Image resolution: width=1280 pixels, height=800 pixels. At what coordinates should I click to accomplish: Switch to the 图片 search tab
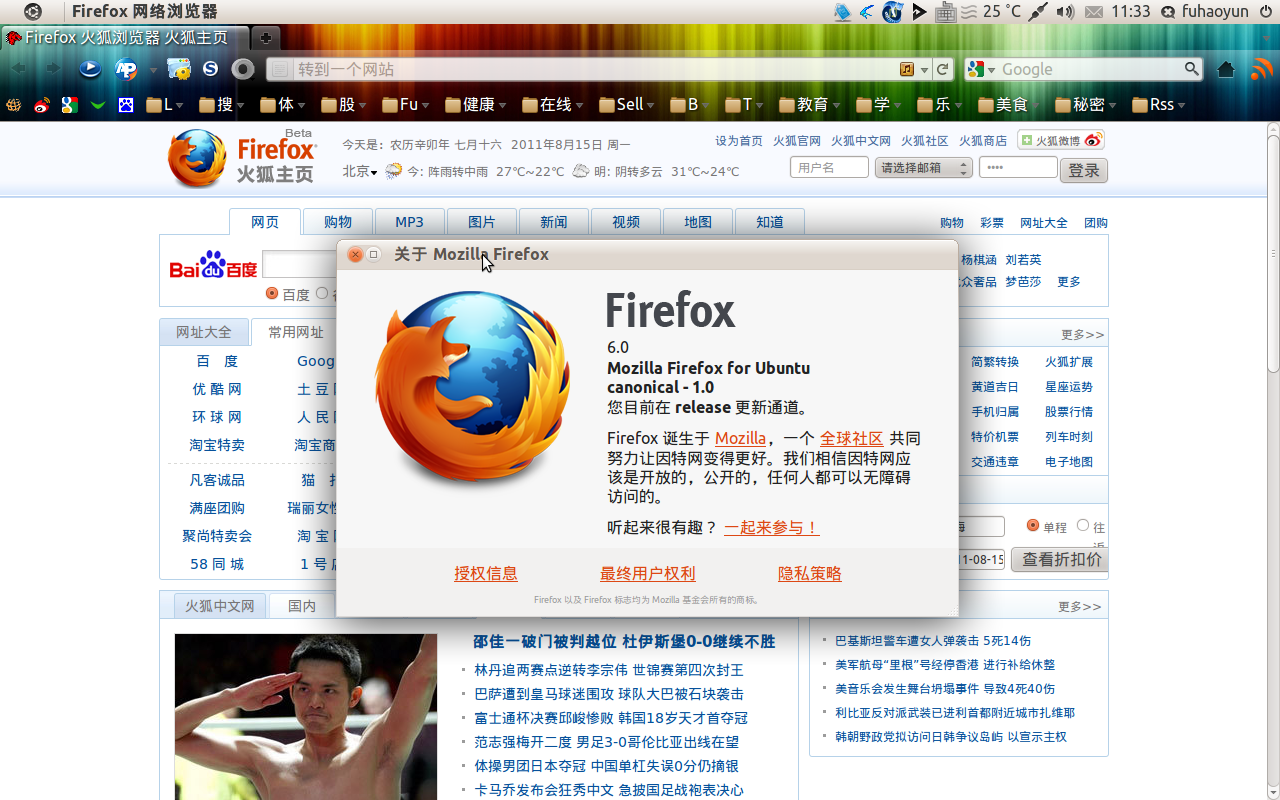coord(482,222)
